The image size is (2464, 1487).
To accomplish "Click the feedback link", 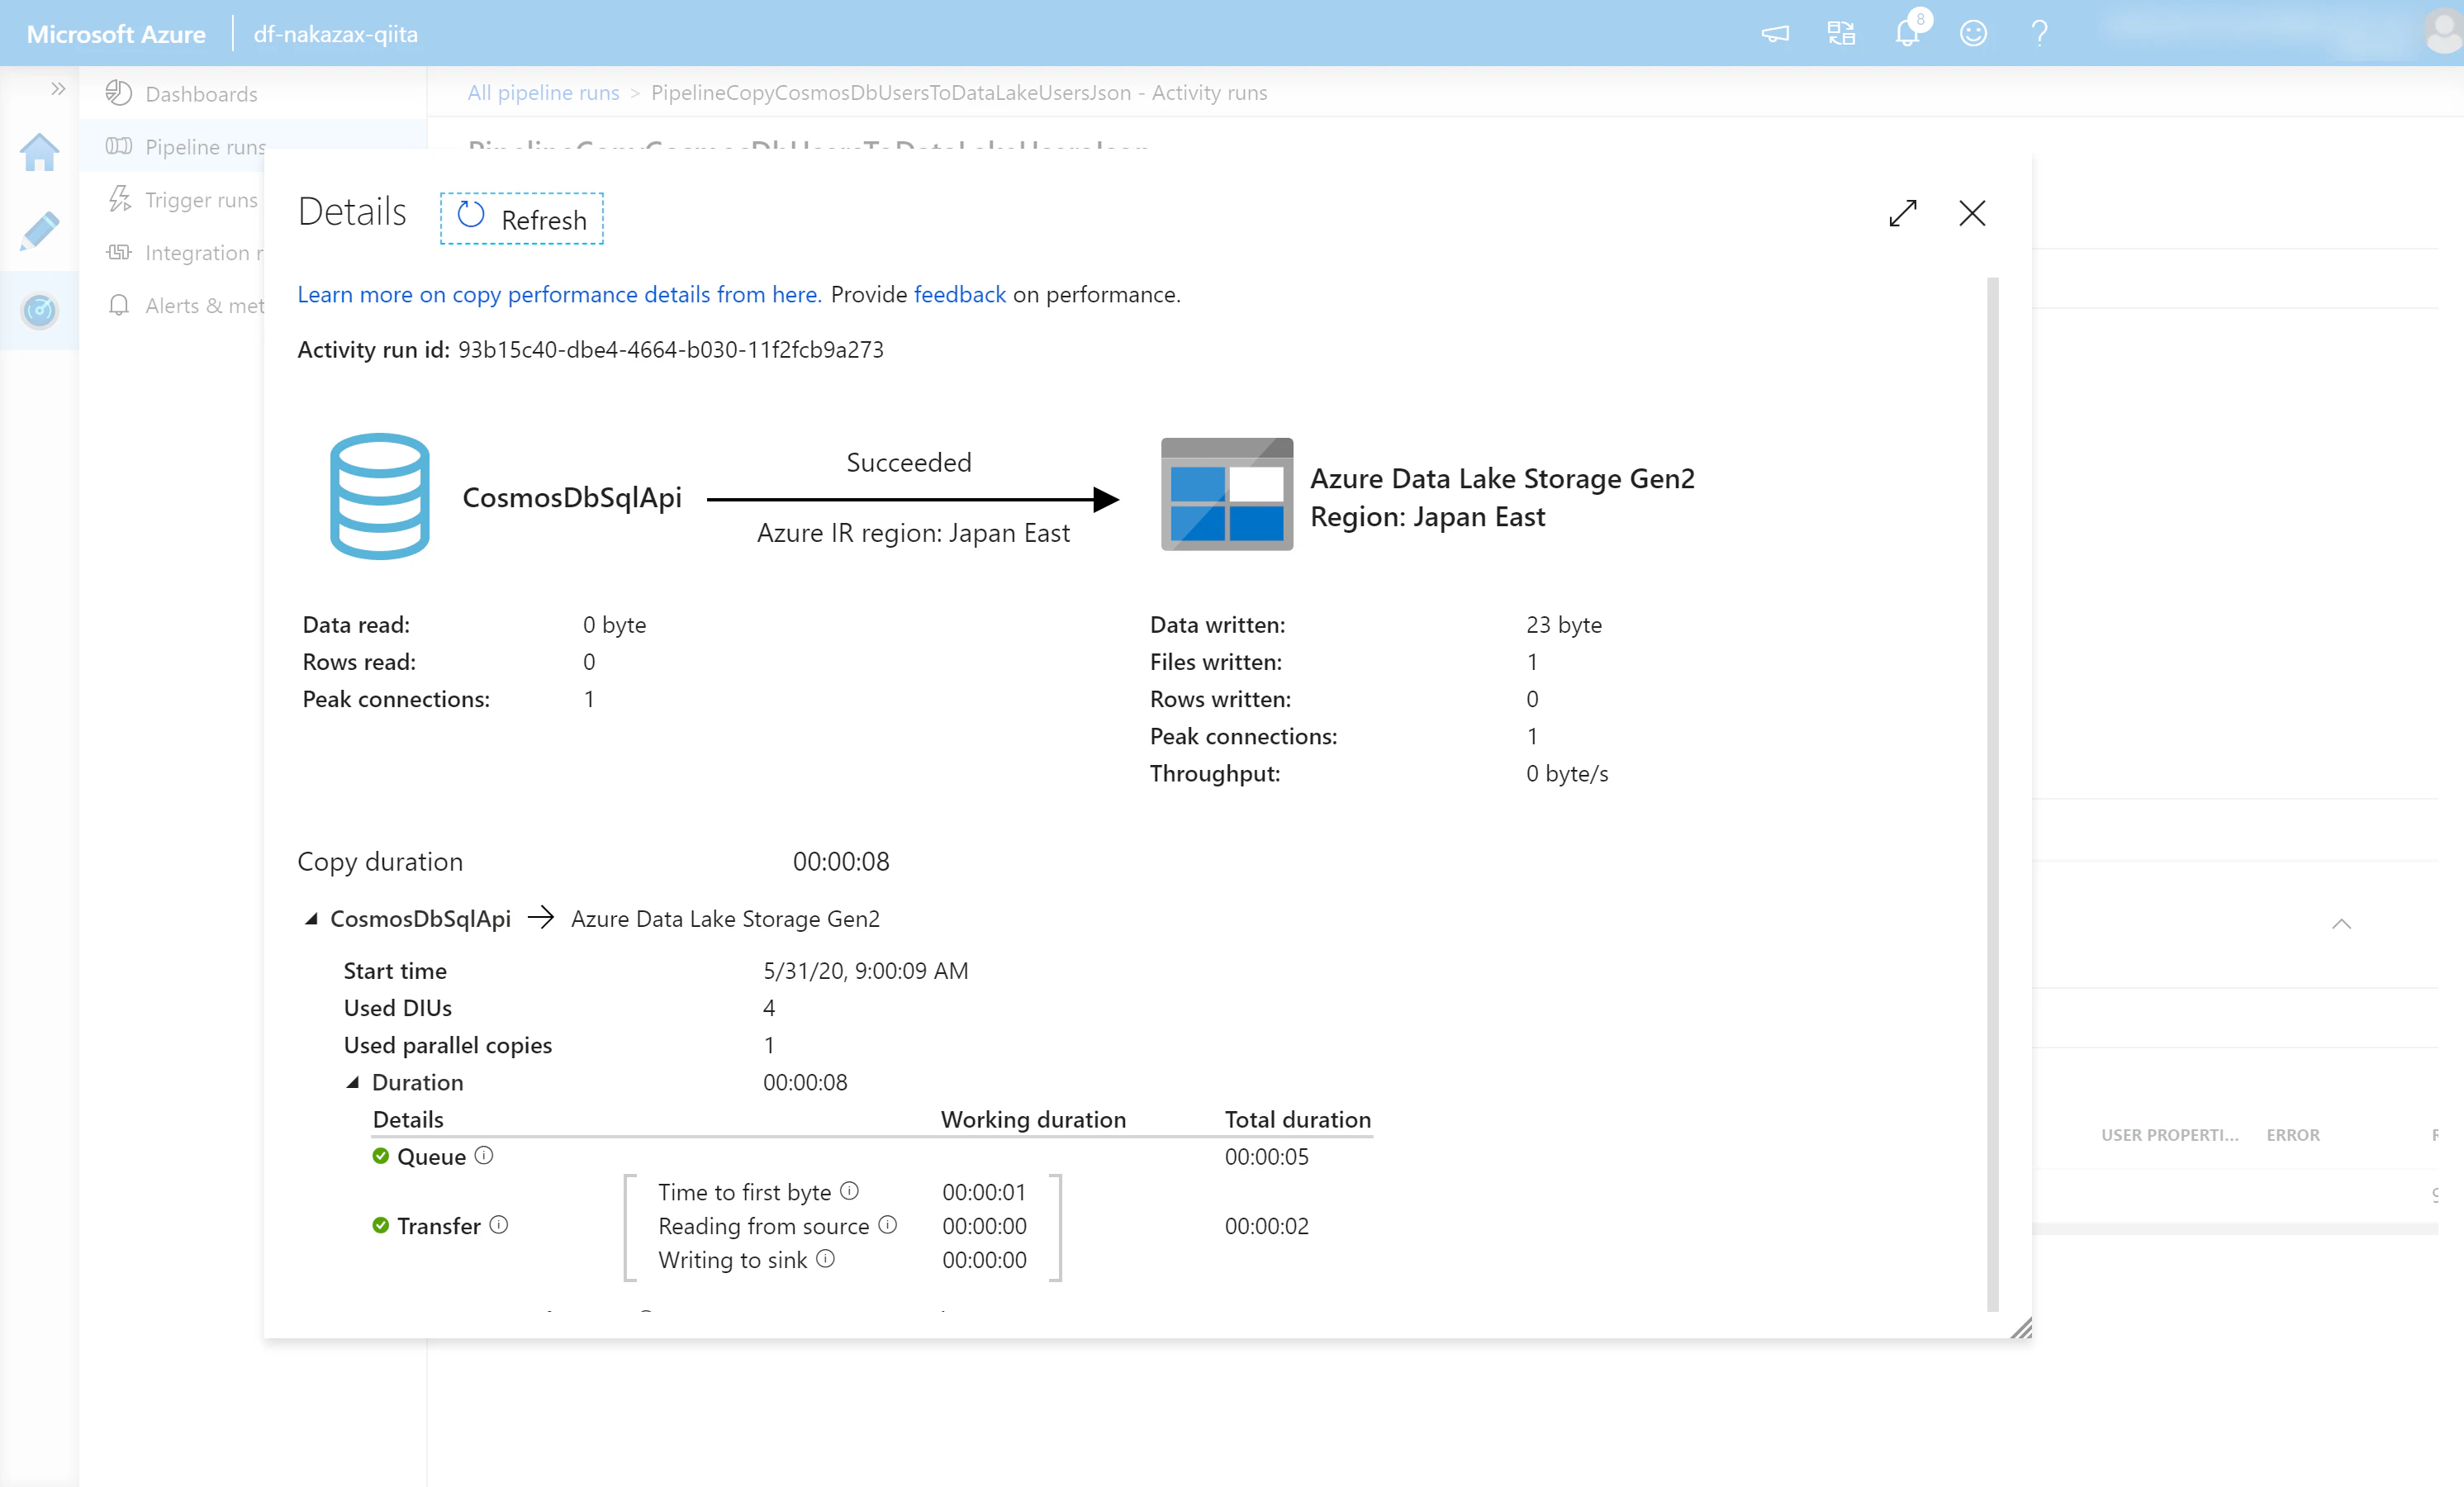I will [960, 294].
